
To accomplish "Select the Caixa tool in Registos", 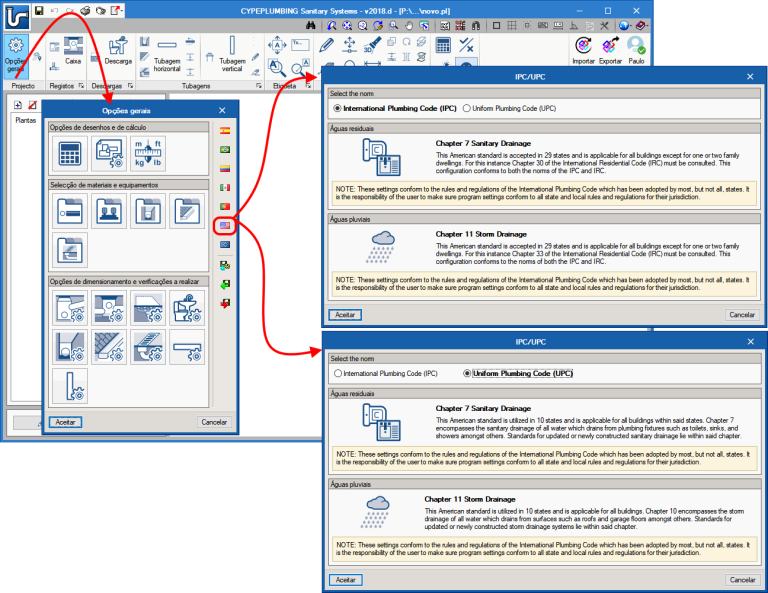I will tap(72, 50).
